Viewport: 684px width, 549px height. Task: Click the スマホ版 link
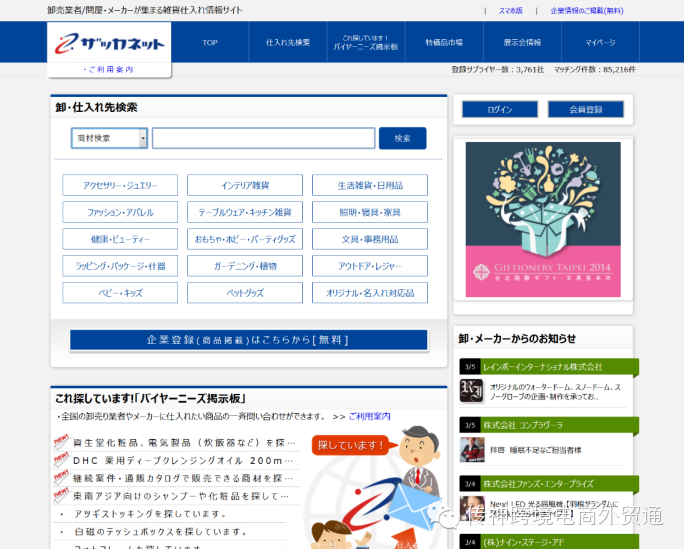(510, 10)
